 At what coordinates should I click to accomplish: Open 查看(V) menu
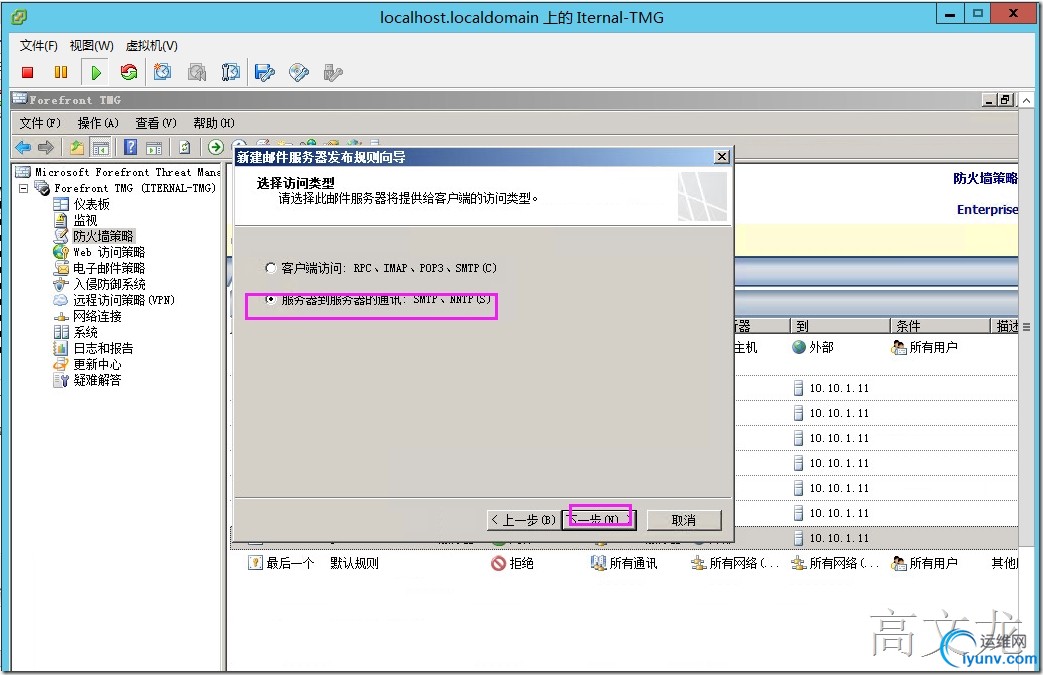(156, 123)
